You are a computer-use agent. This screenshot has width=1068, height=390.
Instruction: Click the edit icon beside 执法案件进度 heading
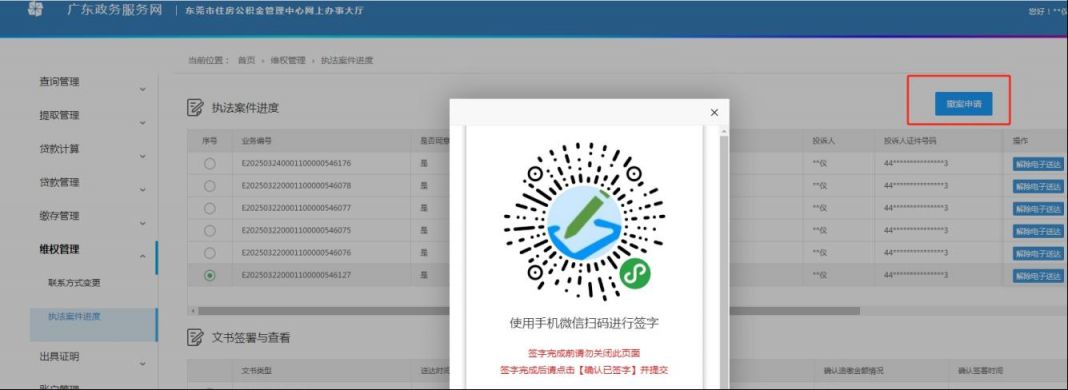195,108
